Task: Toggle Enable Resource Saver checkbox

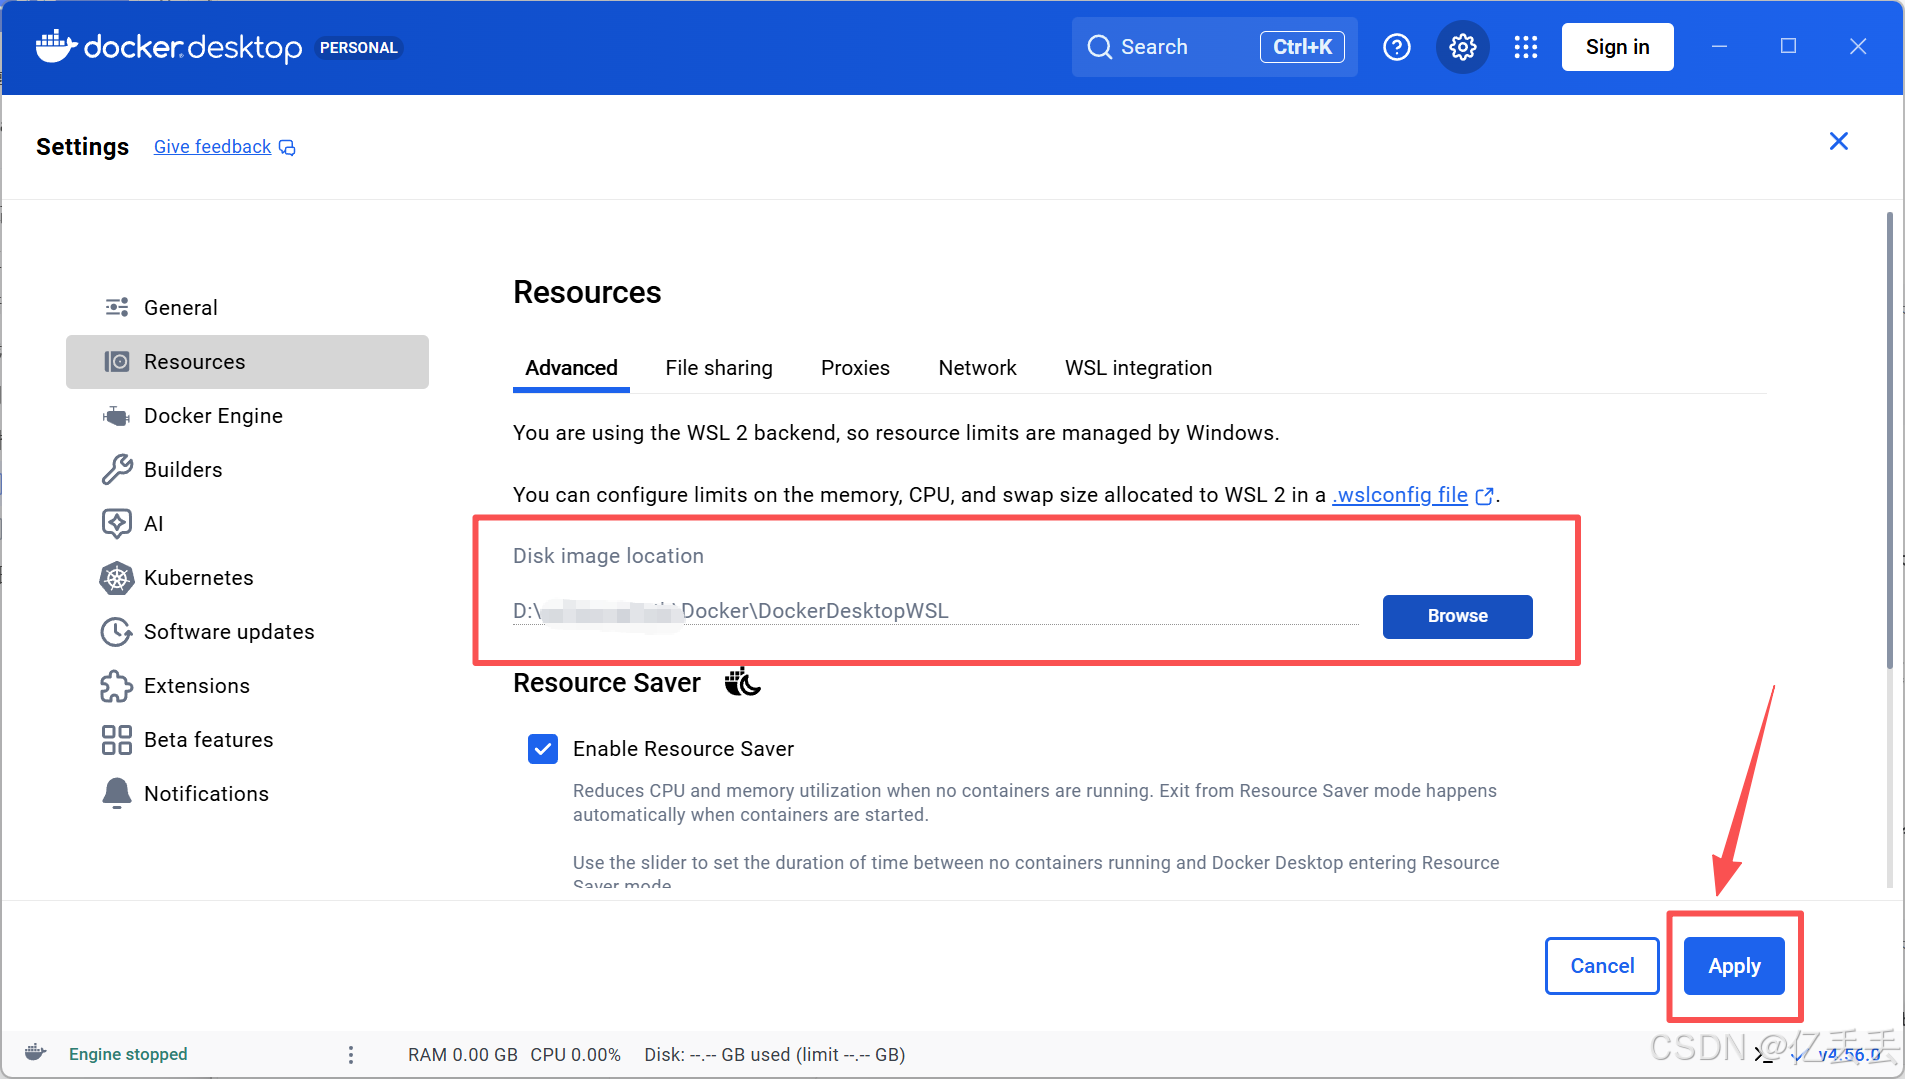Action: point(543,748)
